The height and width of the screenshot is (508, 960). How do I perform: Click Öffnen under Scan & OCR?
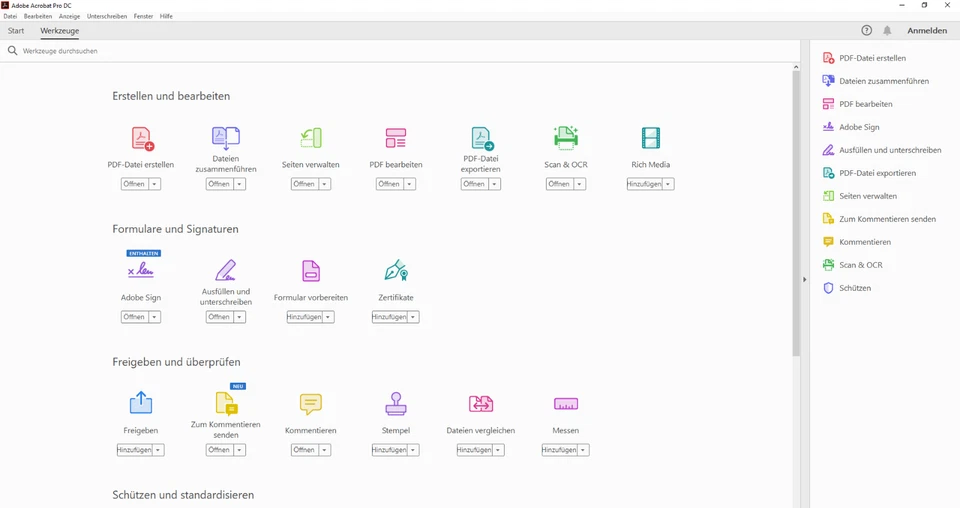559,184
